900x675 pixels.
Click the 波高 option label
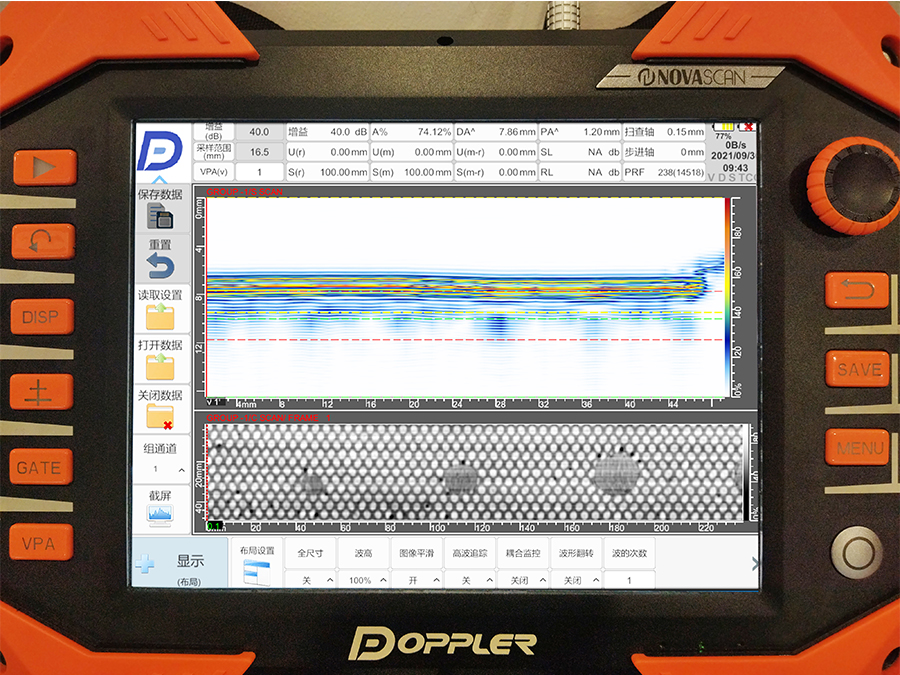coord(364,553)
